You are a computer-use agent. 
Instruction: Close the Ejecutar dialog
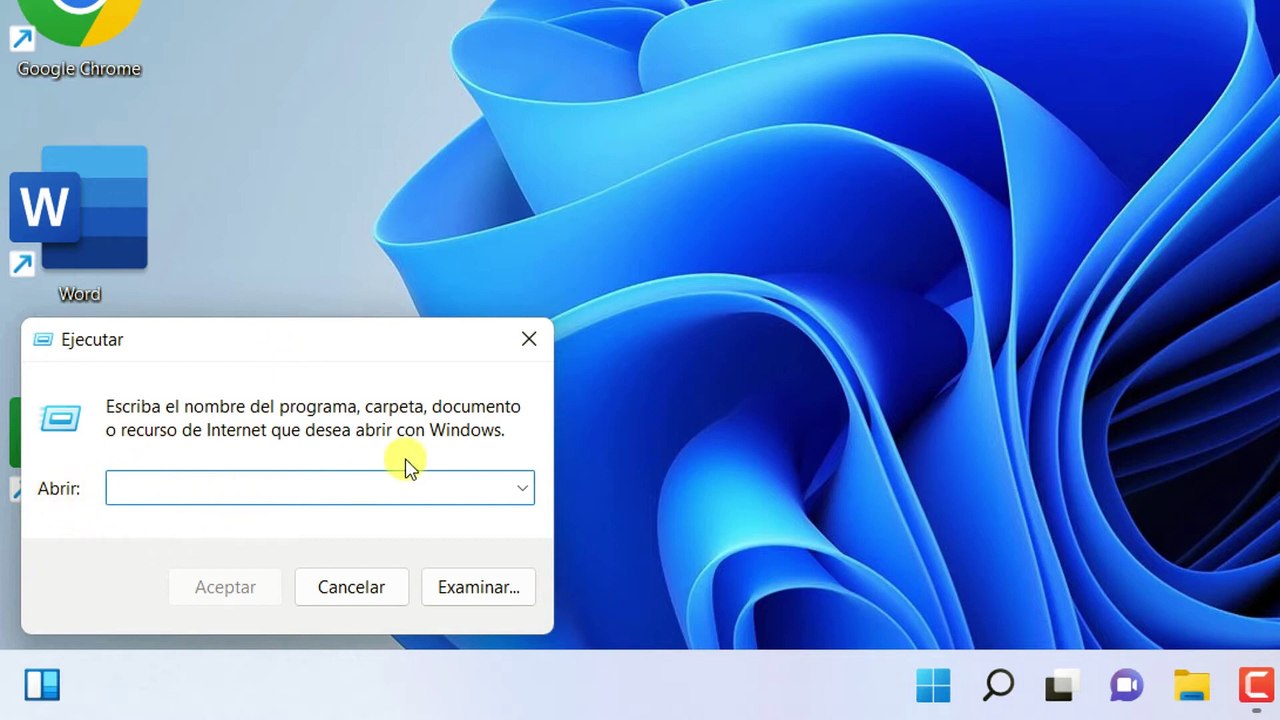(x=529, y=340)
